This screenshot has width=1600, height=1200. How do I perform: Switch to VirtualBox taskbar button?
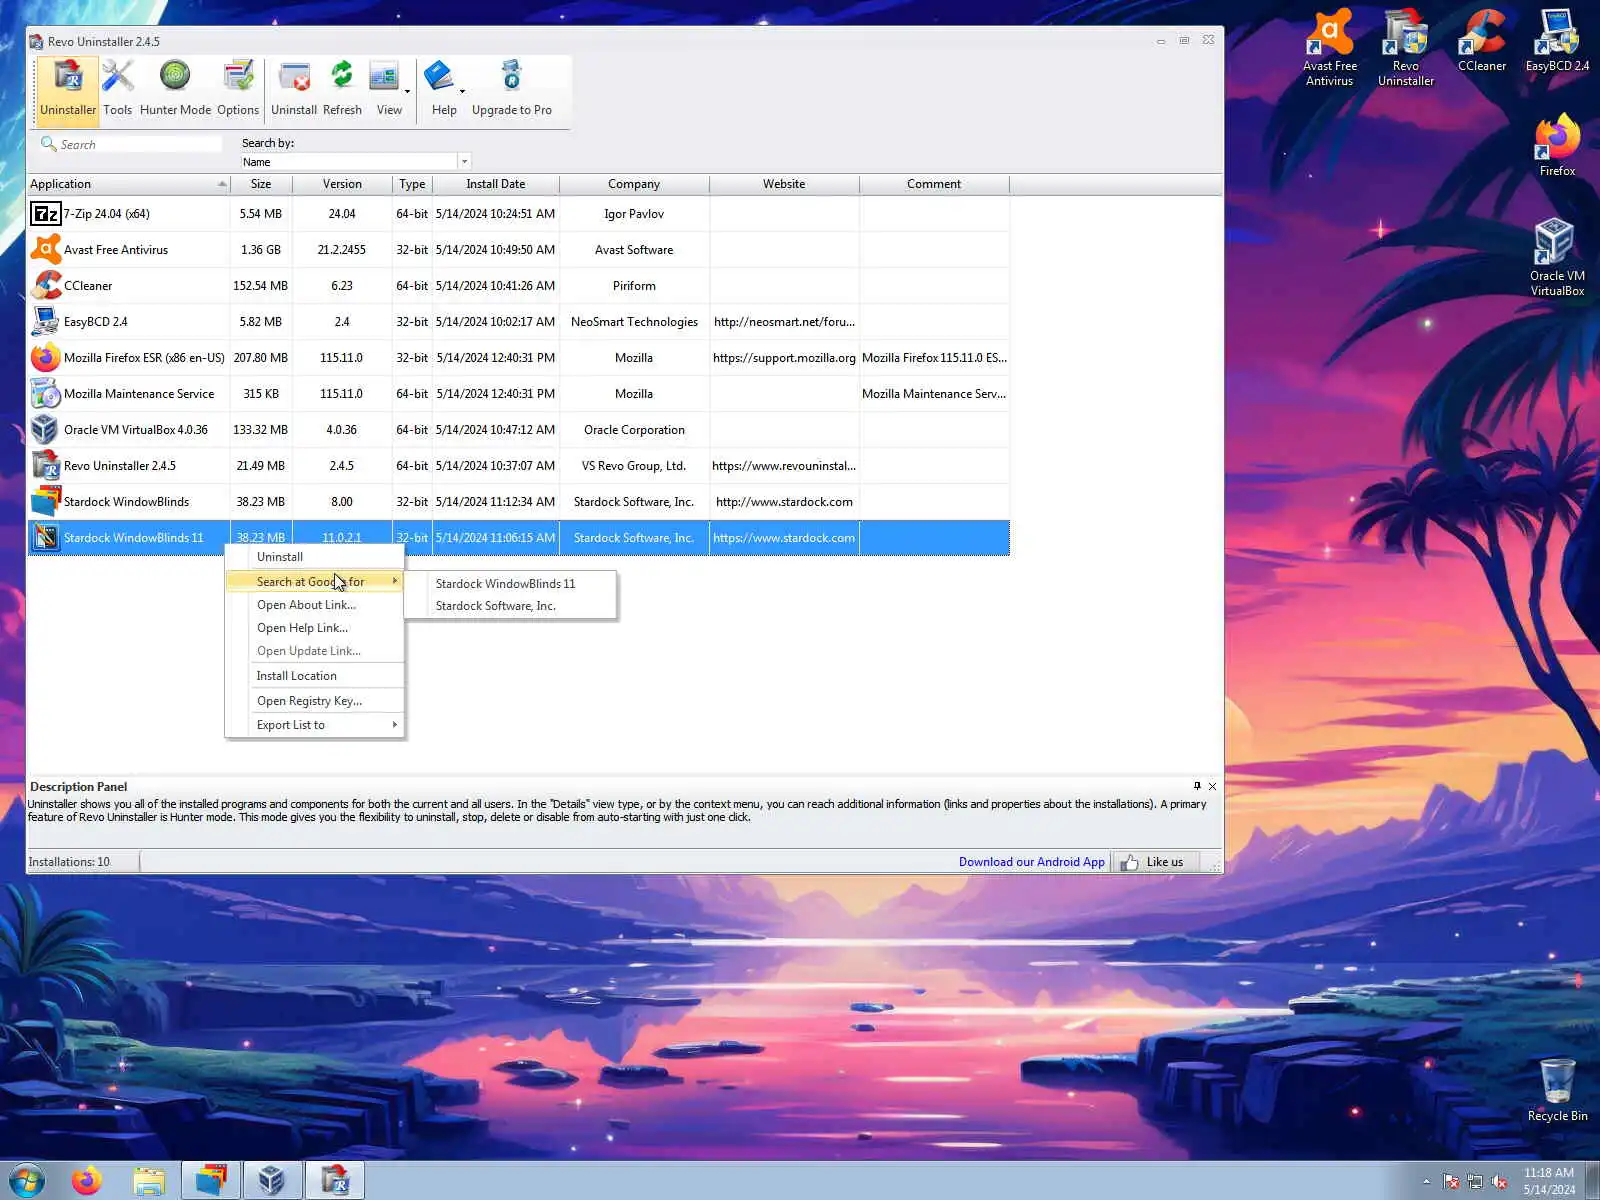tap(271, 1181)
